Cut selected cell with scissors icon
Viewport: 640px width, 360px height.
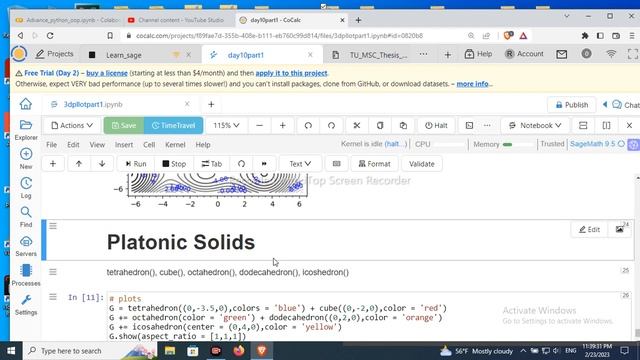tap(357, 125)
